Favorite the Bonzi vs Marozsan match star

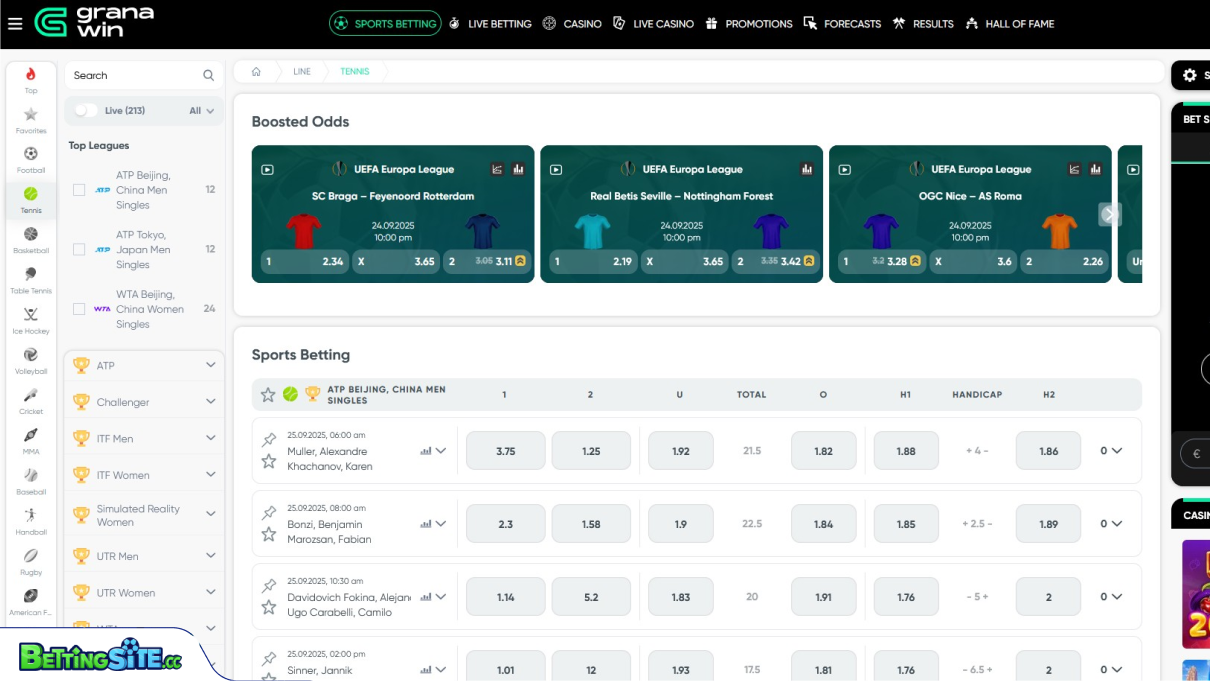[269, 534]
